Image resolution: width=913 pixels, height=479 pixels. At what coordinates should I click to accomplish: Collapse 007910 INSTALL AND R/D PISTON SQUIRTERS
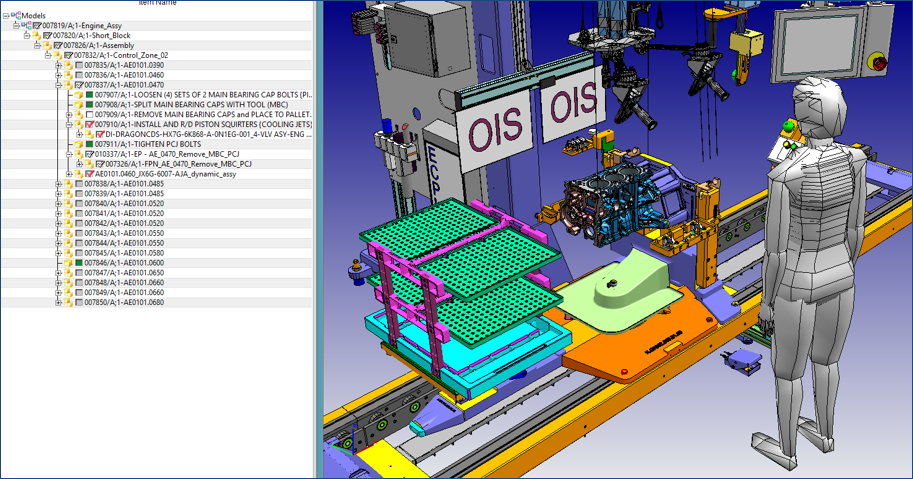69,125
